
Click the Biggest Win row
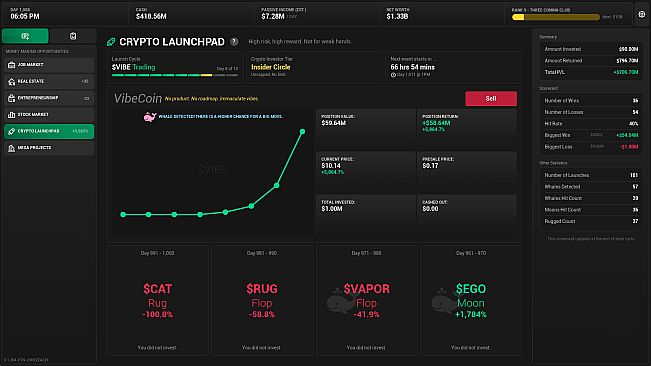[591, 135]
